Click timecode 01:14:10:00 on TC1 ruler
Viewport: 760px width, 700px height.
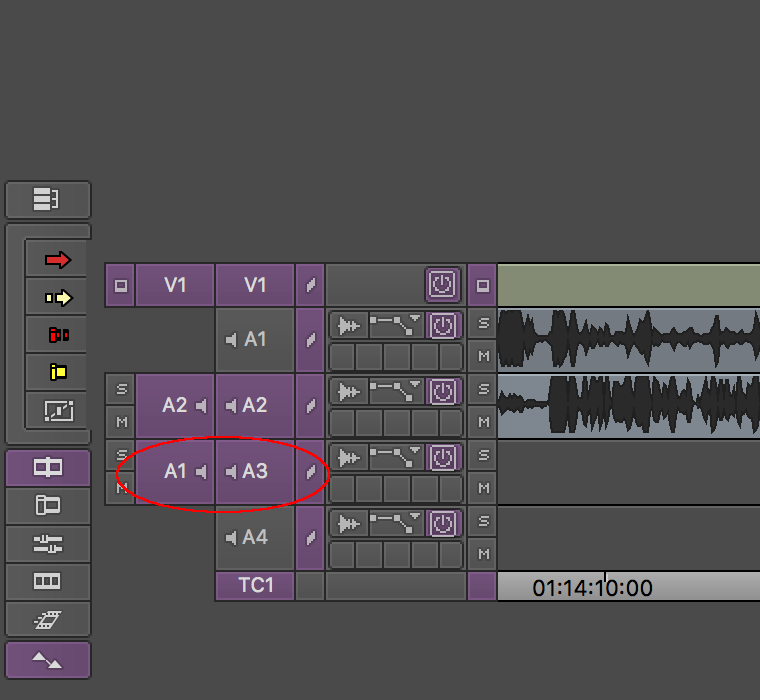(x=592, y=588)
